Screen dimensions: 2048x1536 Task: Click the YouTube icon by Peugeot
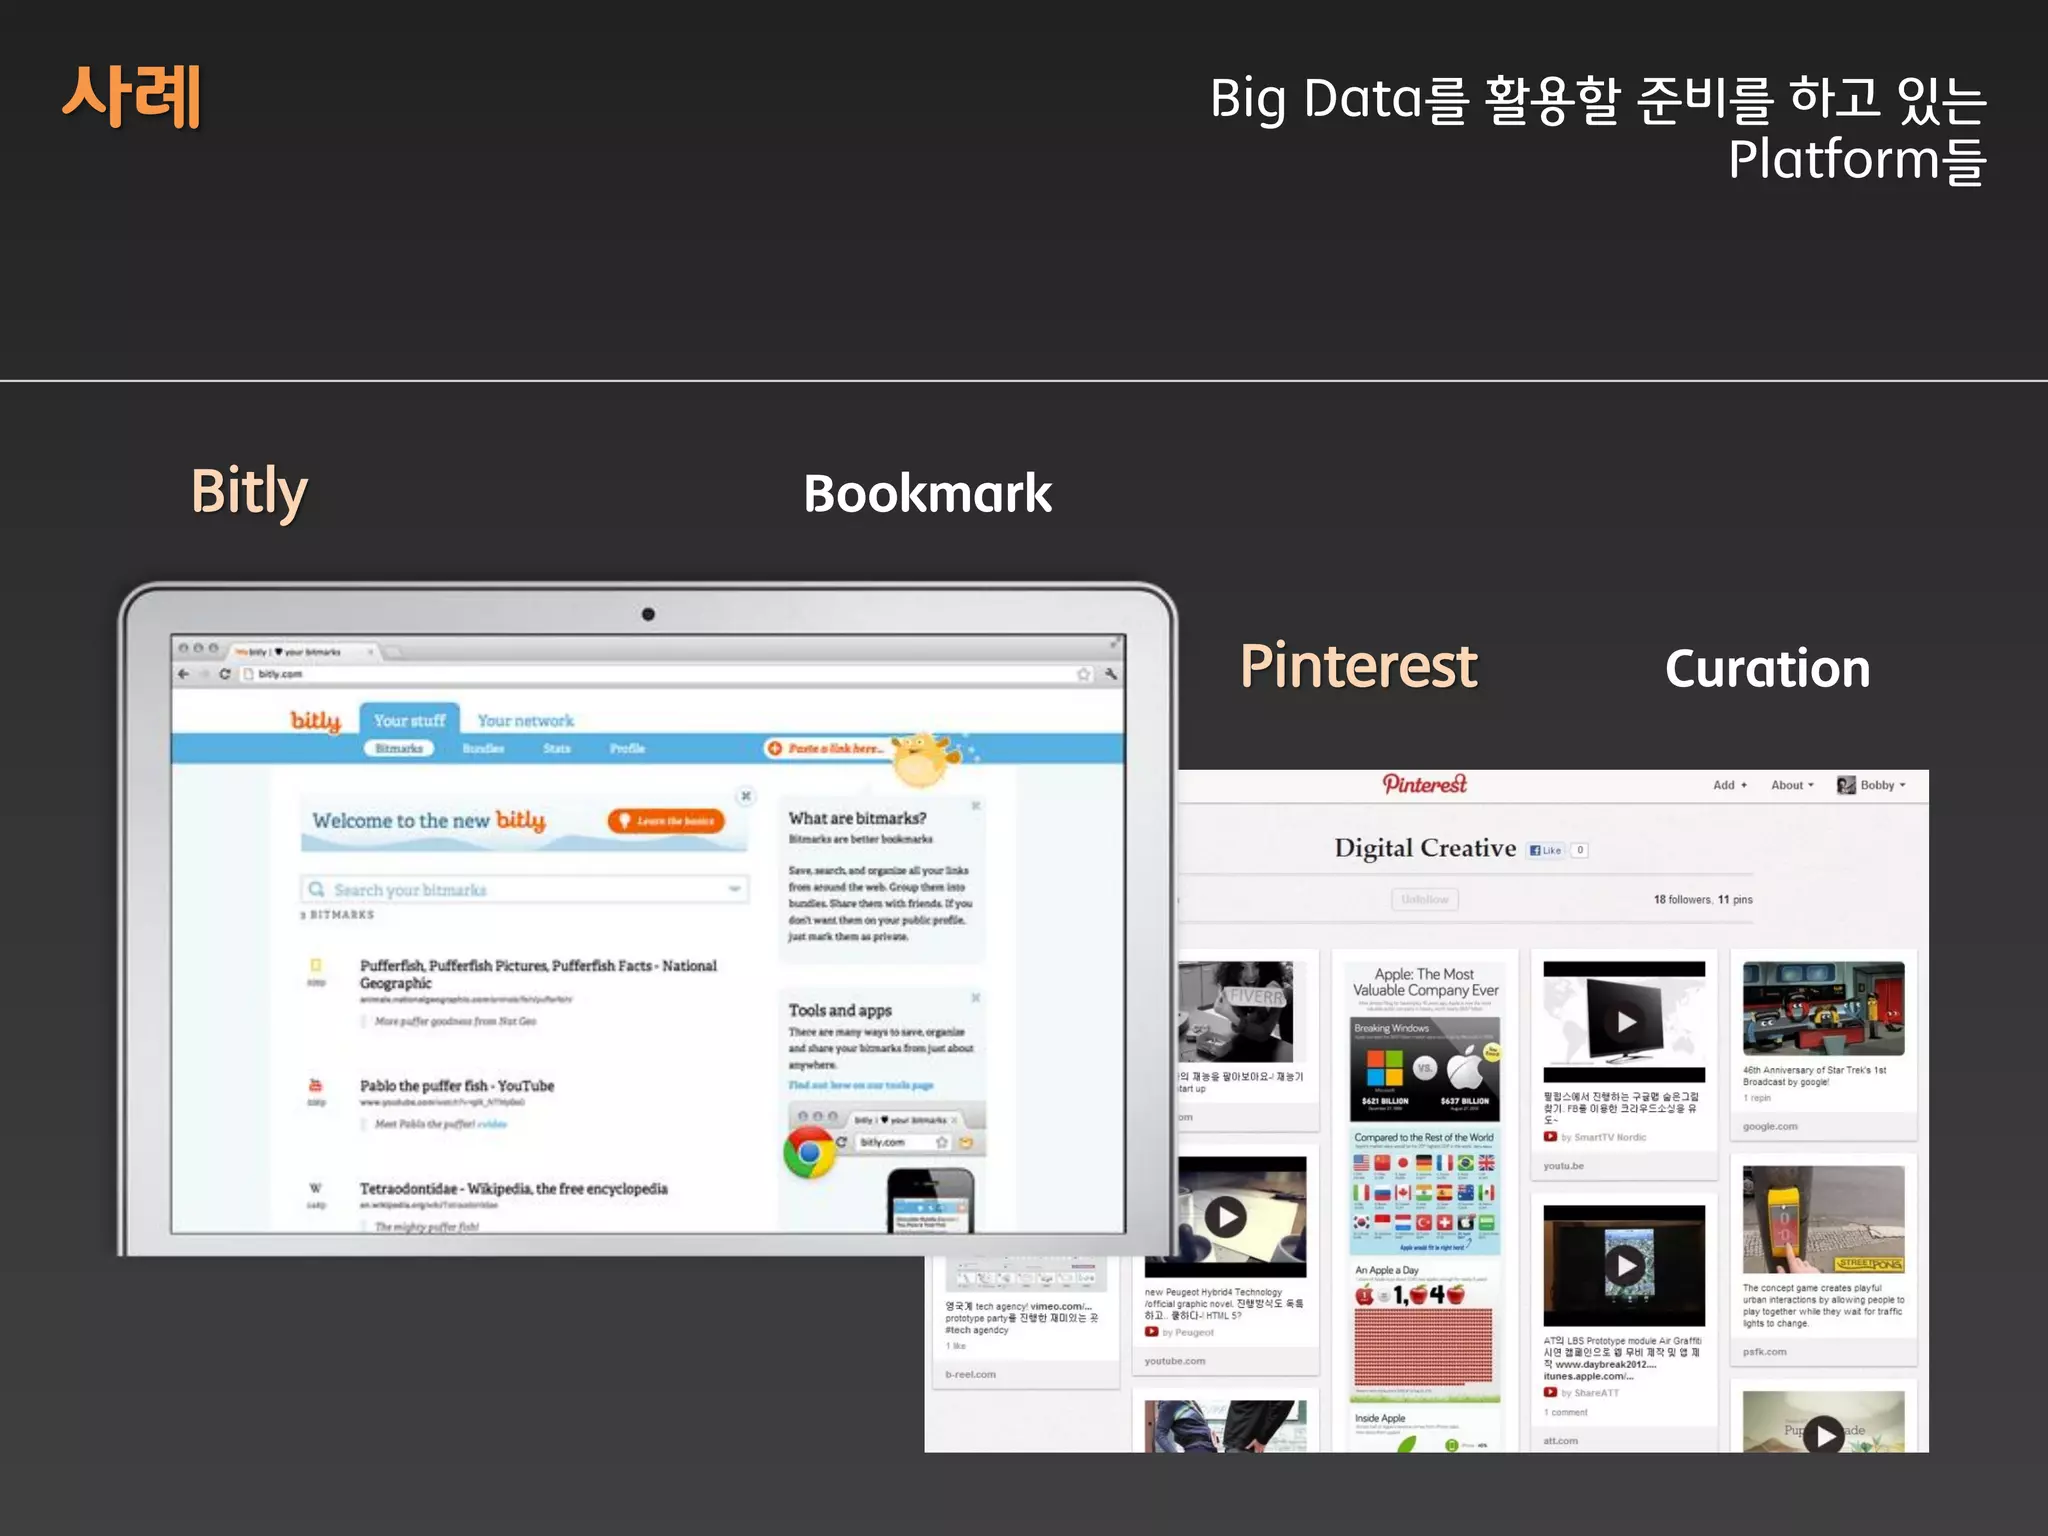coord(1151,1332)
